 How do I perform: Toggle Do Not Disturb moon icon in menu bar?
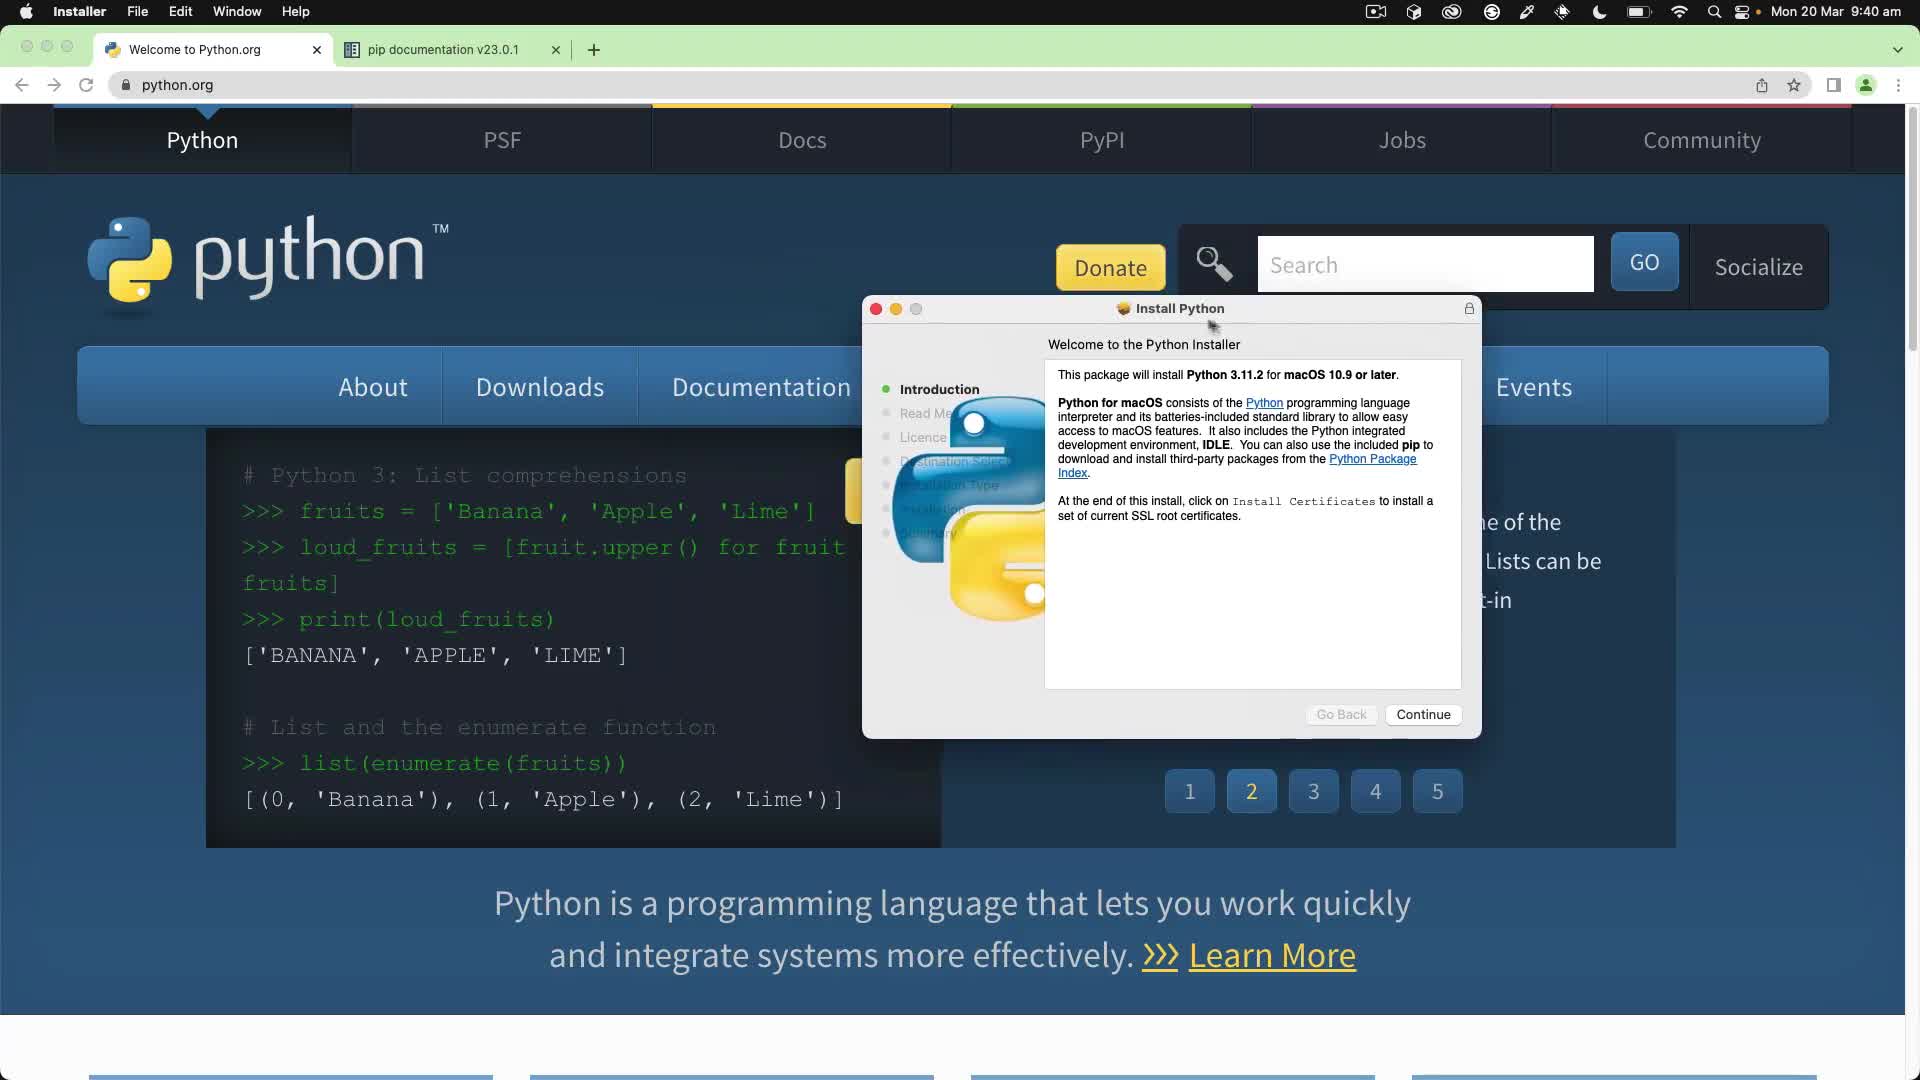tap(1597, 12)
